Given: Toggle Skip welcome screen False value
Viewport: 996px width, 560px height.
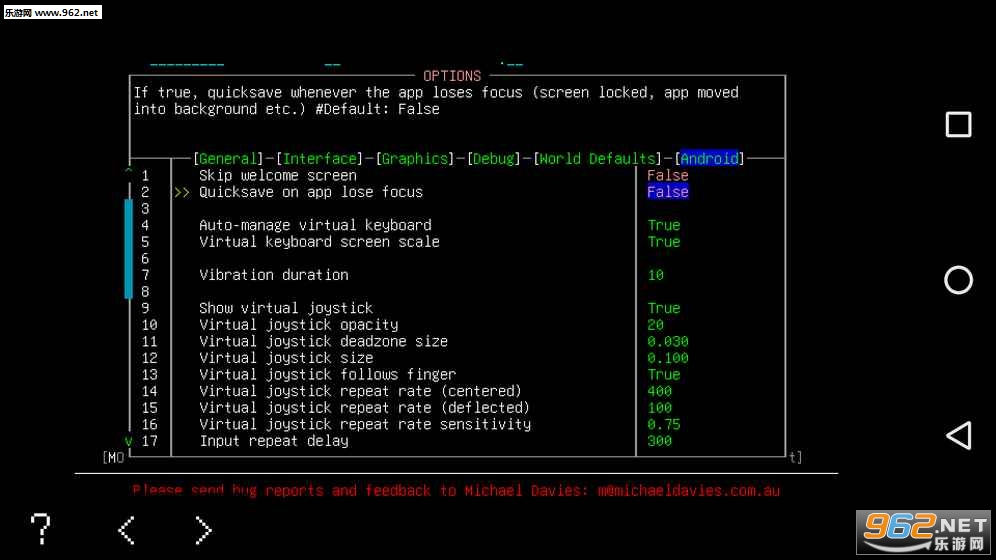Looking at the screenshot, I should (x=667, y=175).
